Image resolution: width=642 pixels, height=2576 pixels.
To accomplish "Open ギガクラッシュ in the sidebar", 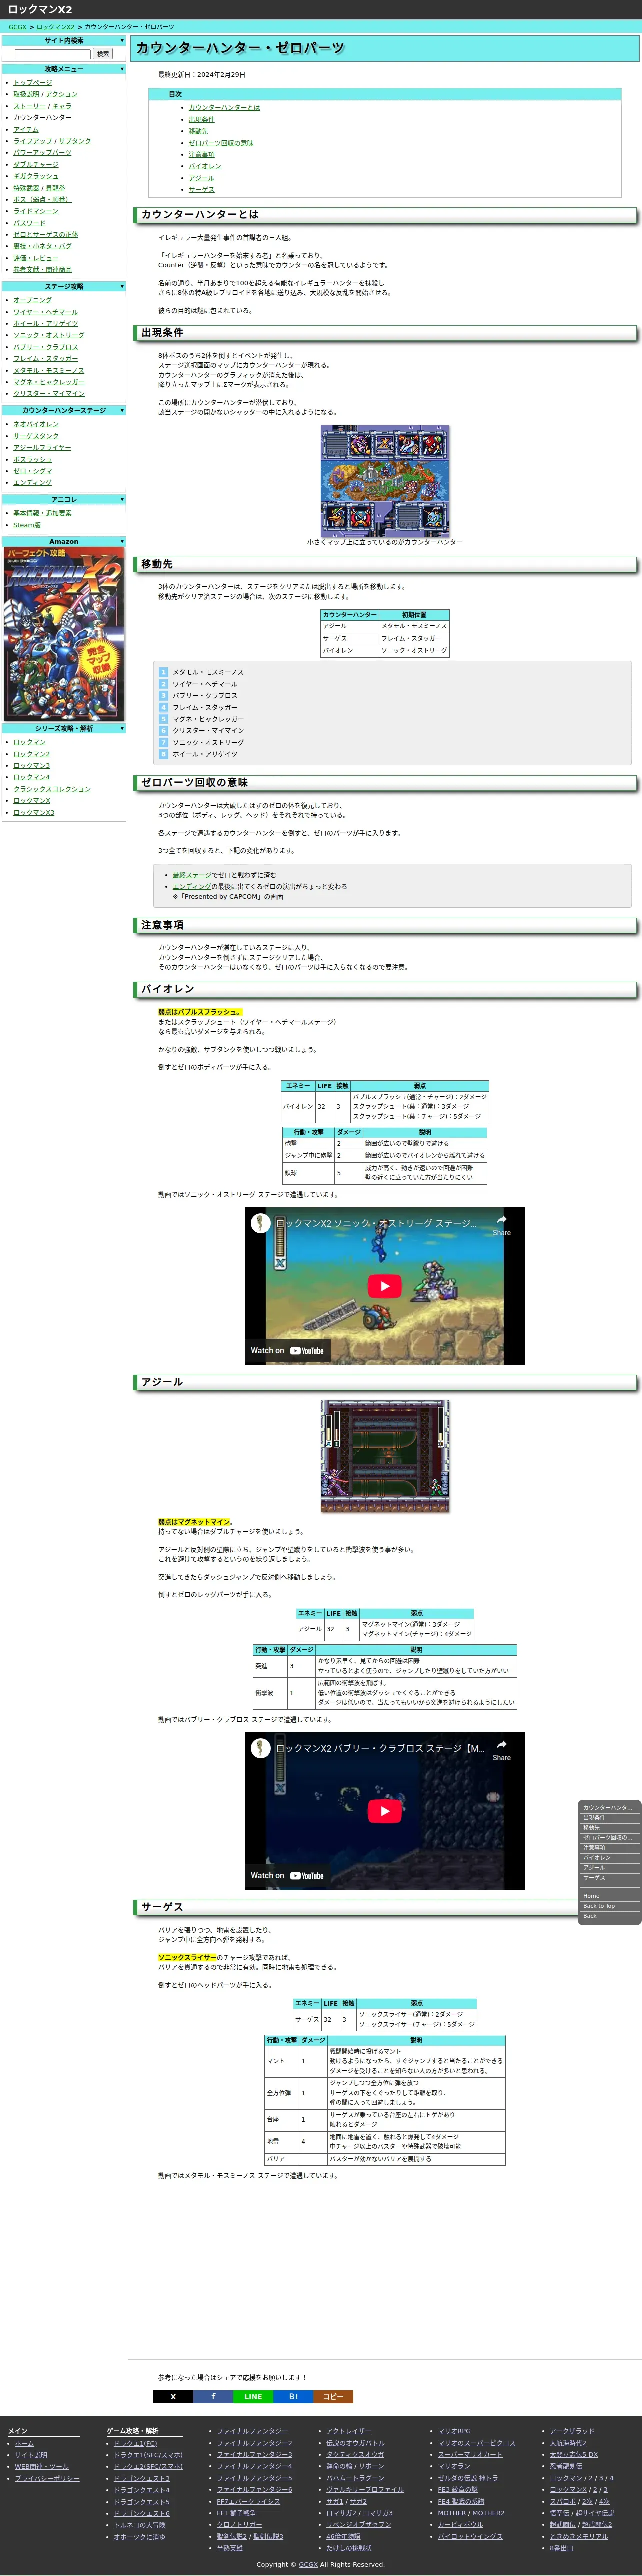I will click(x=36, y=176).
